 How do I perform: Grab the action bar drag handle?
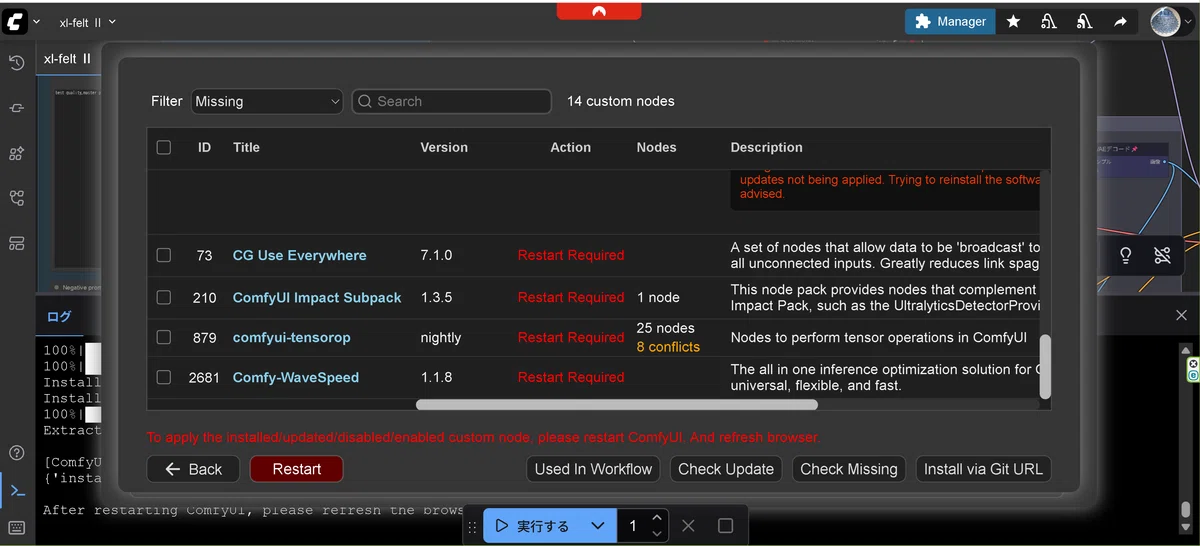coord(473,526)
